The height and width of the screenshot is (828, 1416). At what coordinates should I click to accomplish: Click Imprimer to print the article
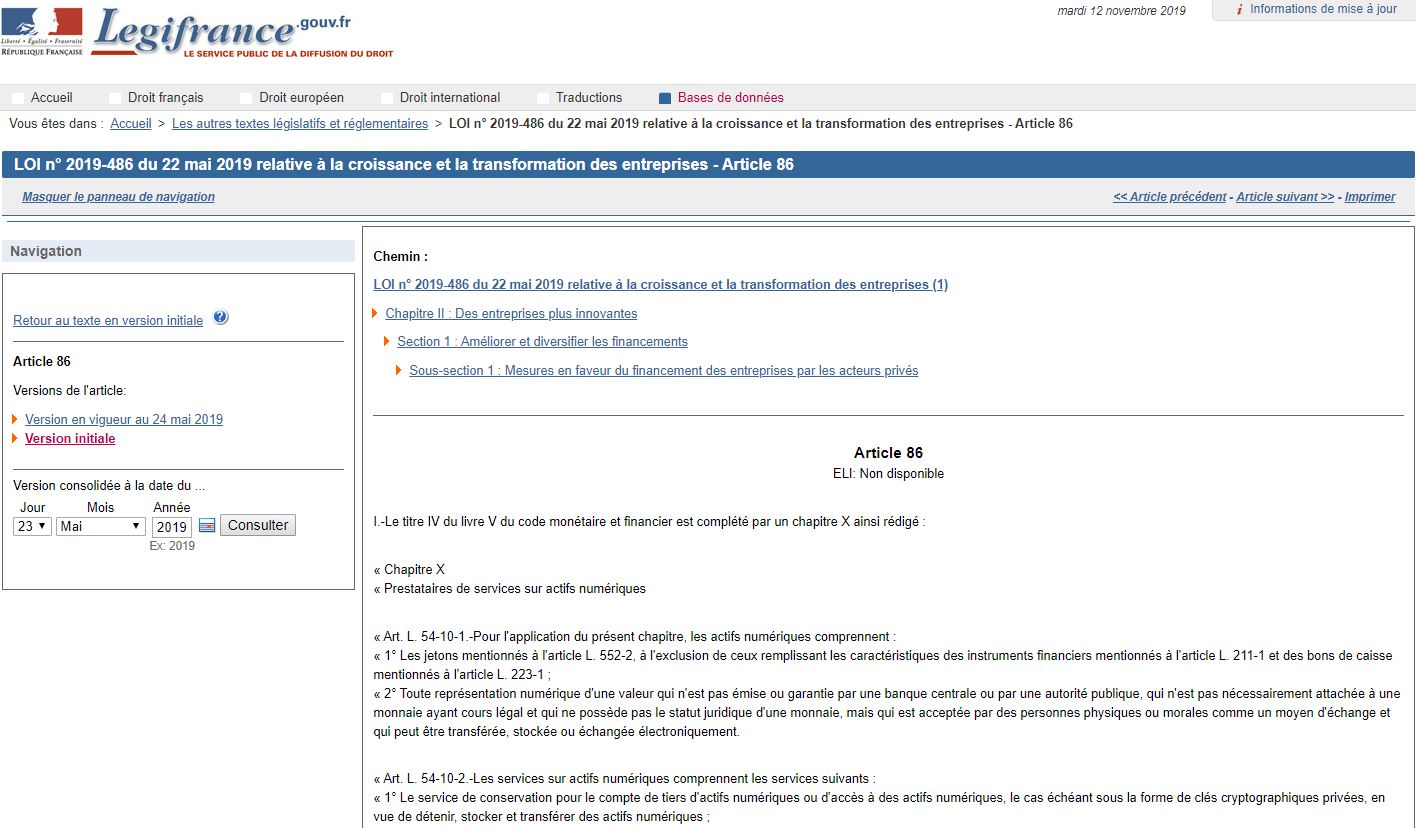(1370, 196)
